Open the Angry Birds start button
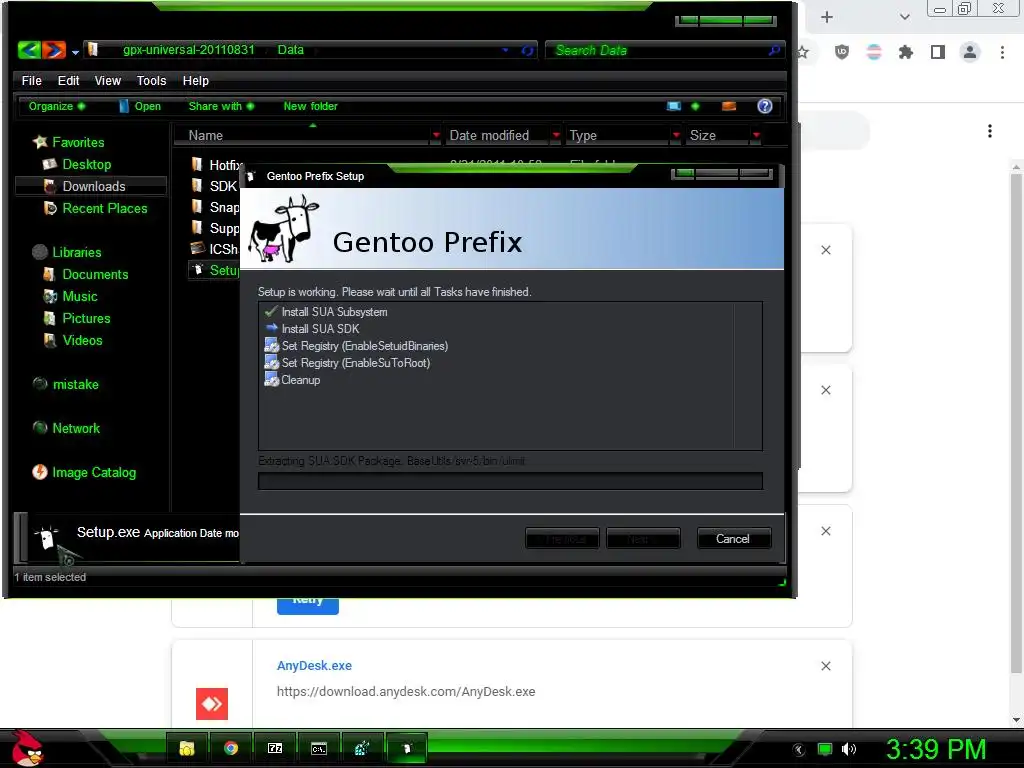The image size is (1024, 768). click(26, 748)
